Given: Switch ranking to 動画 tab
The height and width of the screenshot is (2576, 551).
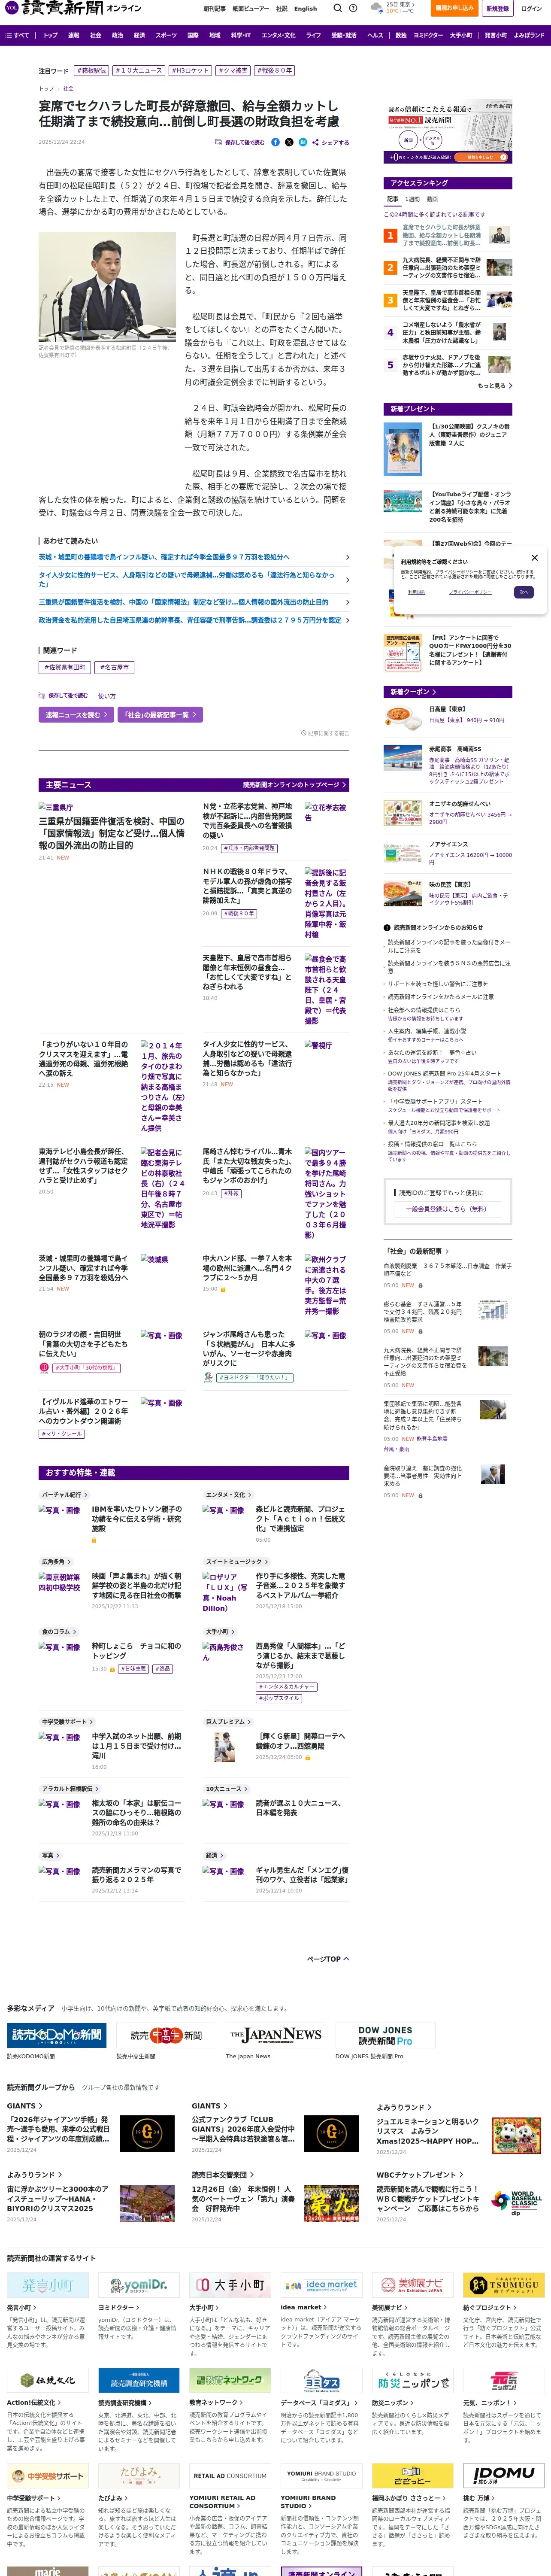Looking at the screenshot, I should point(433,199).
